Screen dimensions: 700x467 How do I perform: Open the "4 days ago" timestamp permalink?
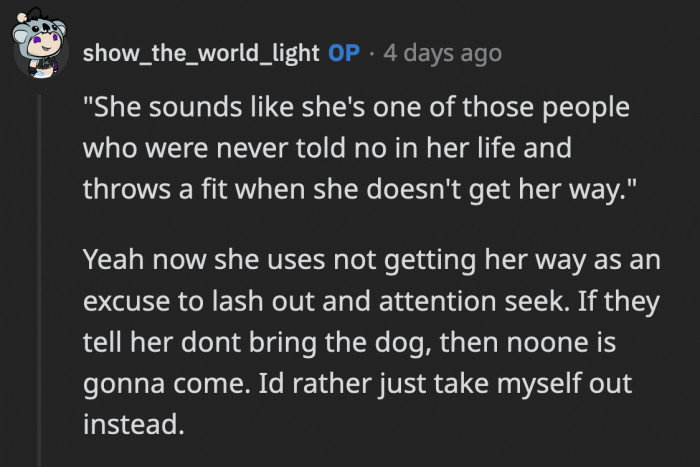[x=443, y=53]
